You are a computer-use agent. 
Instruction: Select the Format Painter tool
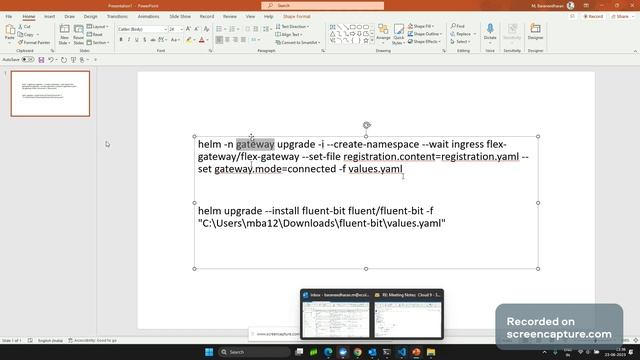(x=34, y=42)
